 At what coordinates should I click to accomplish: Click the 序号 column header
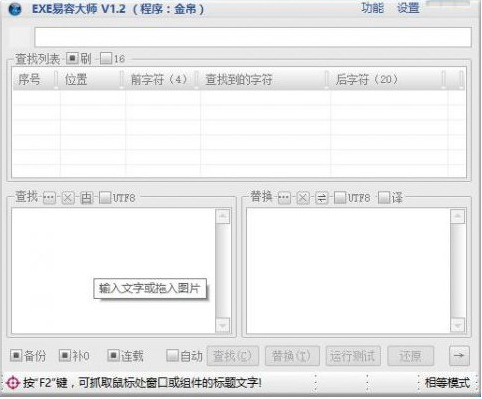pos(34,79)
